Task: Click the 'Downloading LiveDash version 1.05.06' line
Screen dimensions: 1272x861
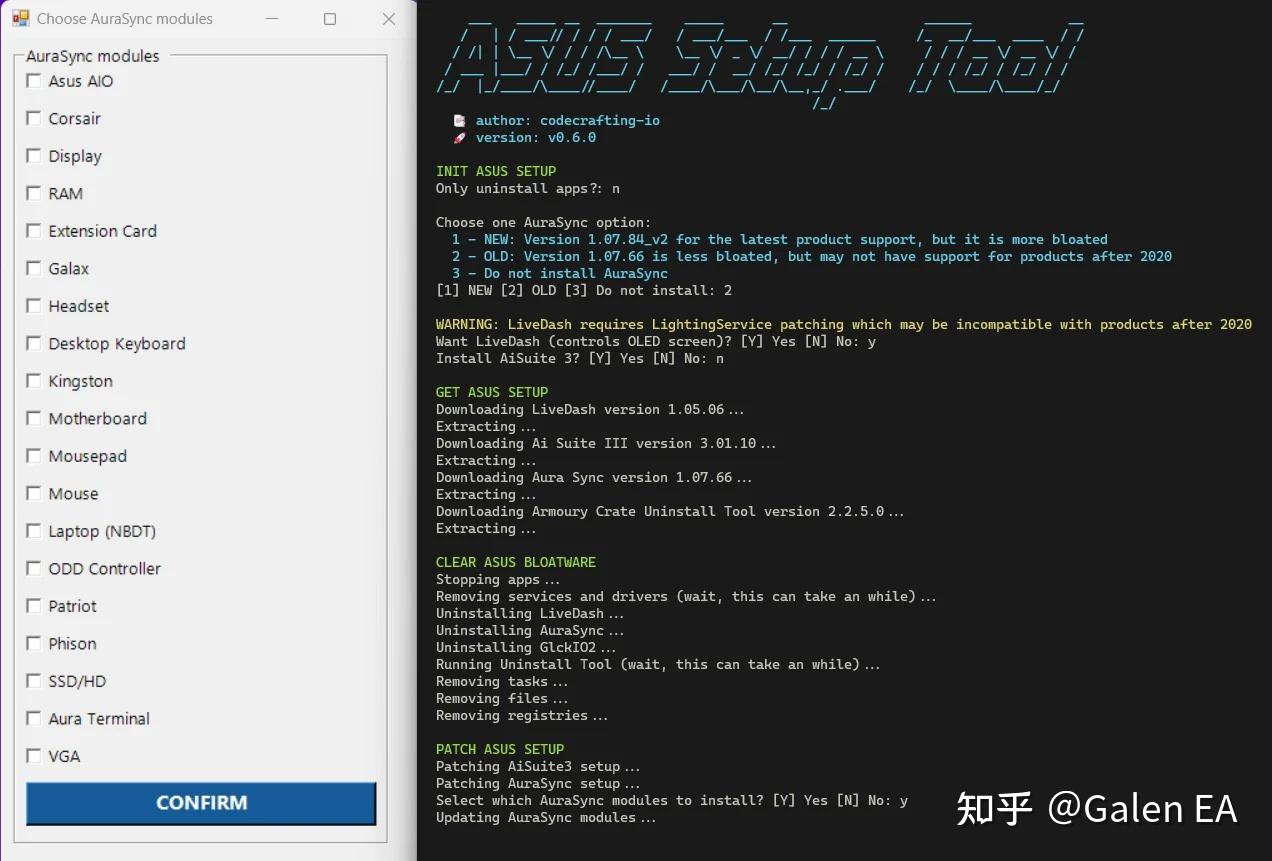Action: 590,409
